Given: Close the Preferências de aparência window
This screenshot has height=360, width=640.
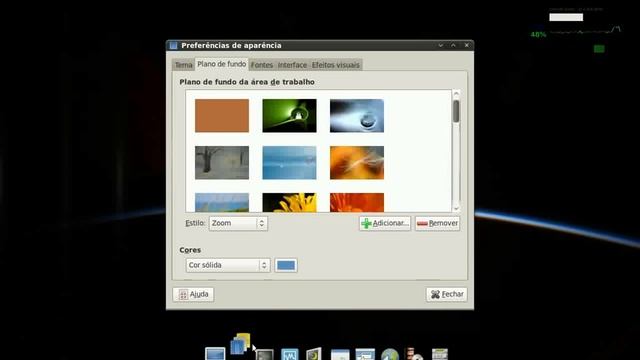Looking at the screenshot, I should point(467,45).
